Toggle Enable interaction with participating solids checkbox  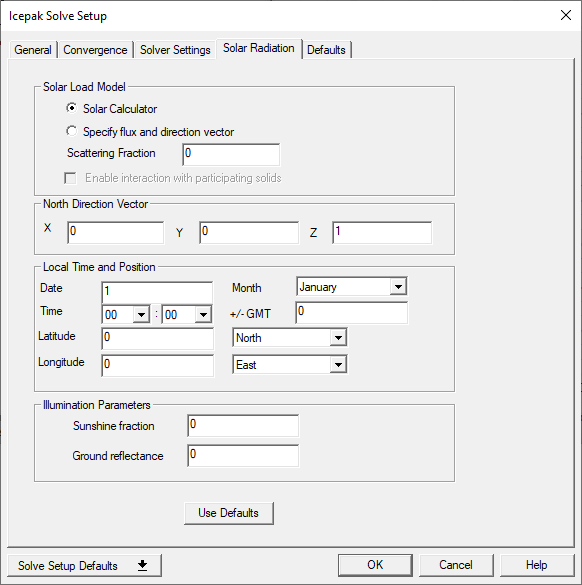pyautogui.click(x=70, y=178)
